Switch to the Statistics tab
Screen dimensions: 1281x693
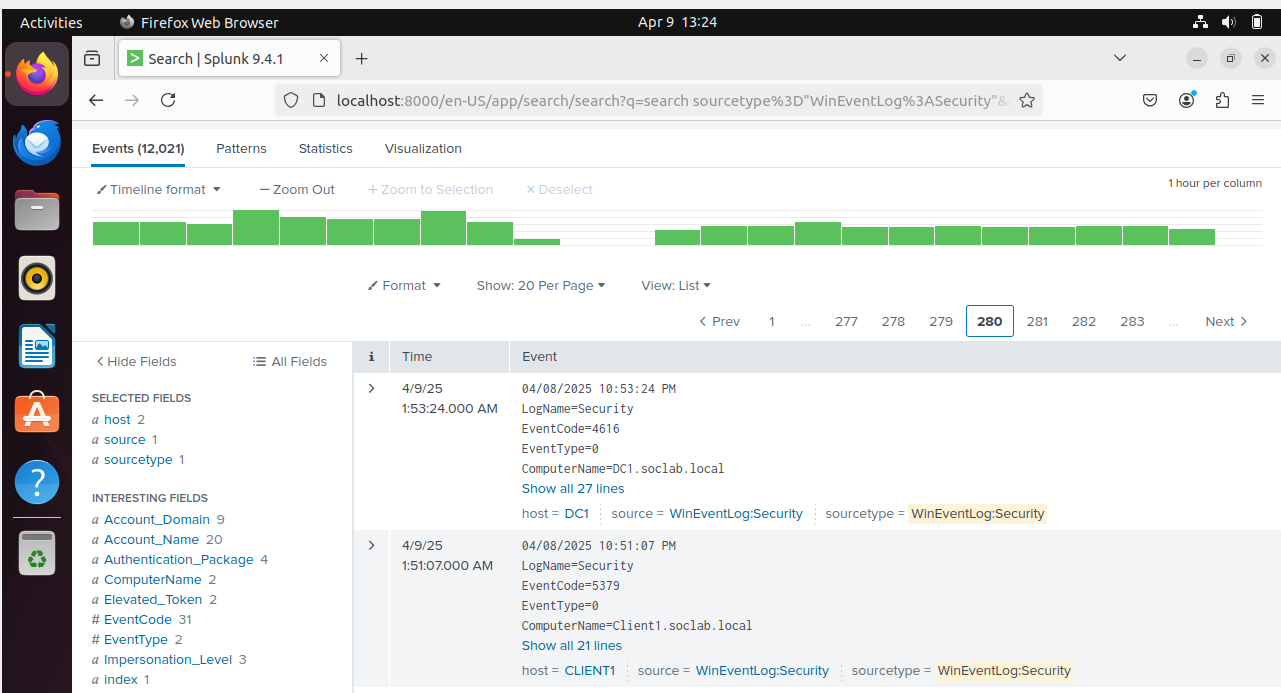325,148
